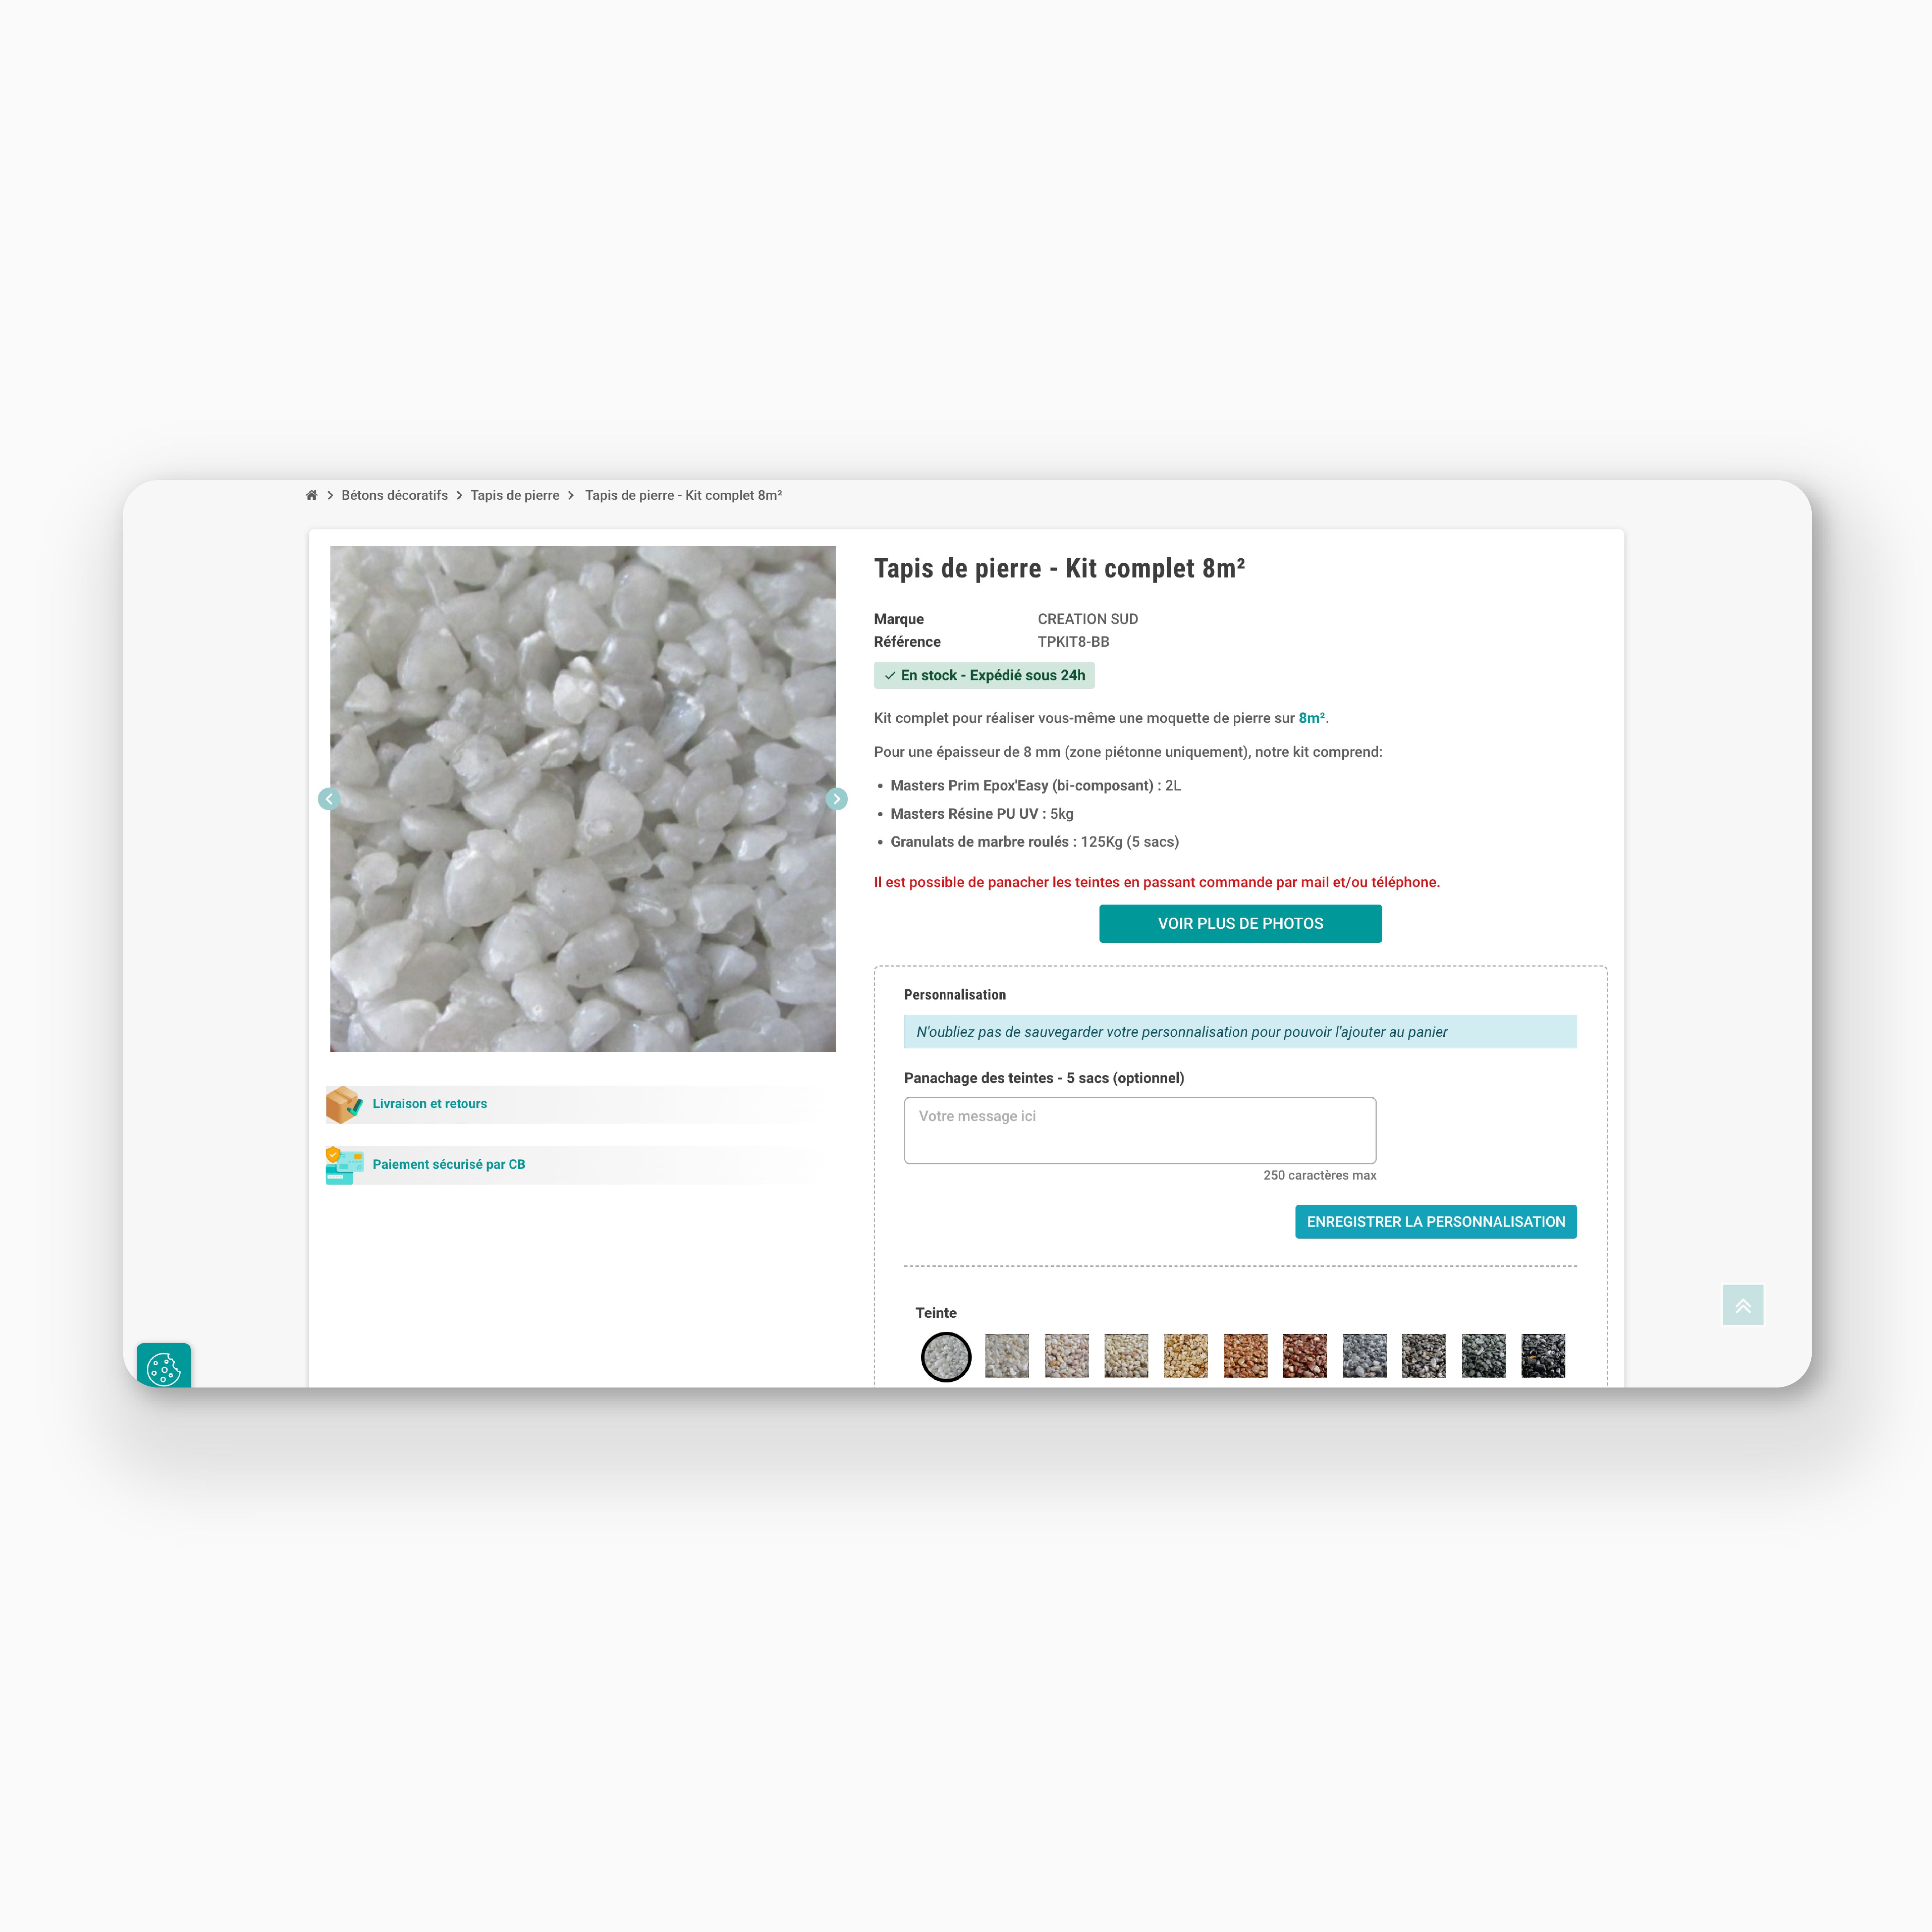Go to Tapis de pierre breadcrumb
Viewport: 1932px width, 1932px height.
515,495
